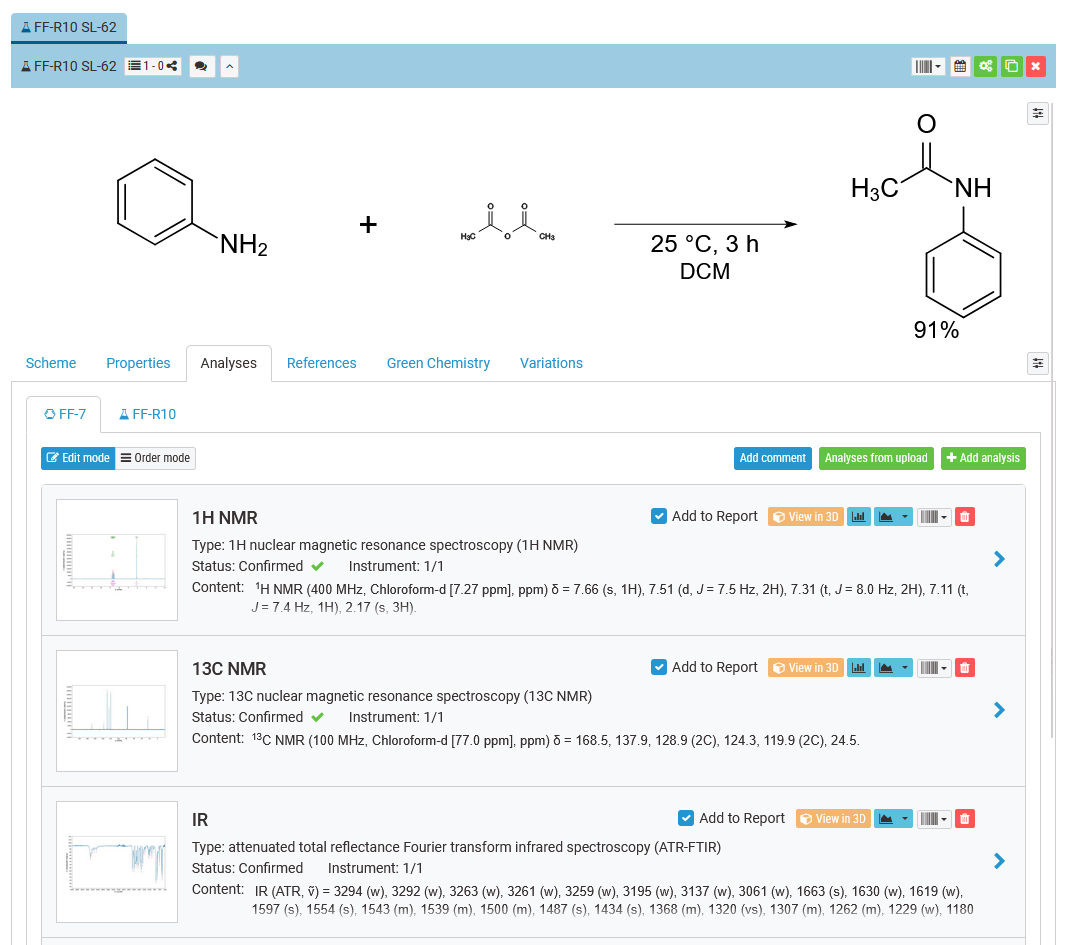Viewport: 1068px width, 945px height.
Task: Collapse the experiment header using the caret button
Action: 231,66
